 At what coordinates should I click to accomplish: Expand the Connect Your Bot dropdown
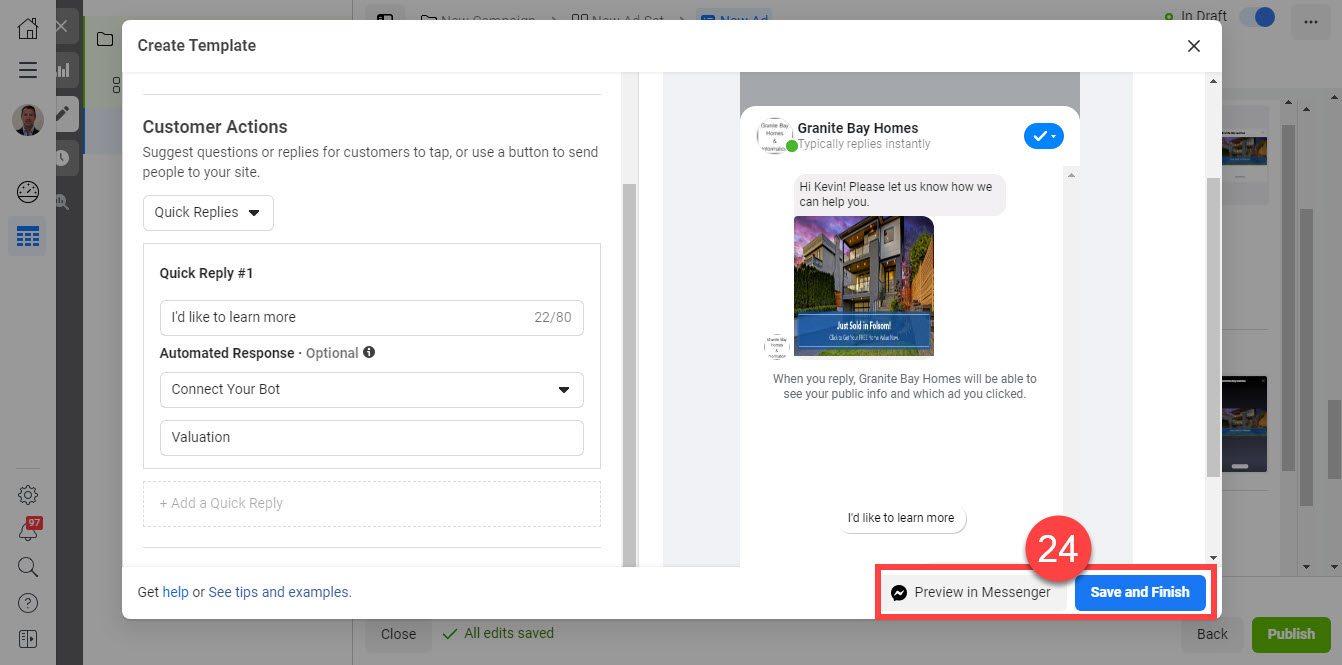click(371, 390)
